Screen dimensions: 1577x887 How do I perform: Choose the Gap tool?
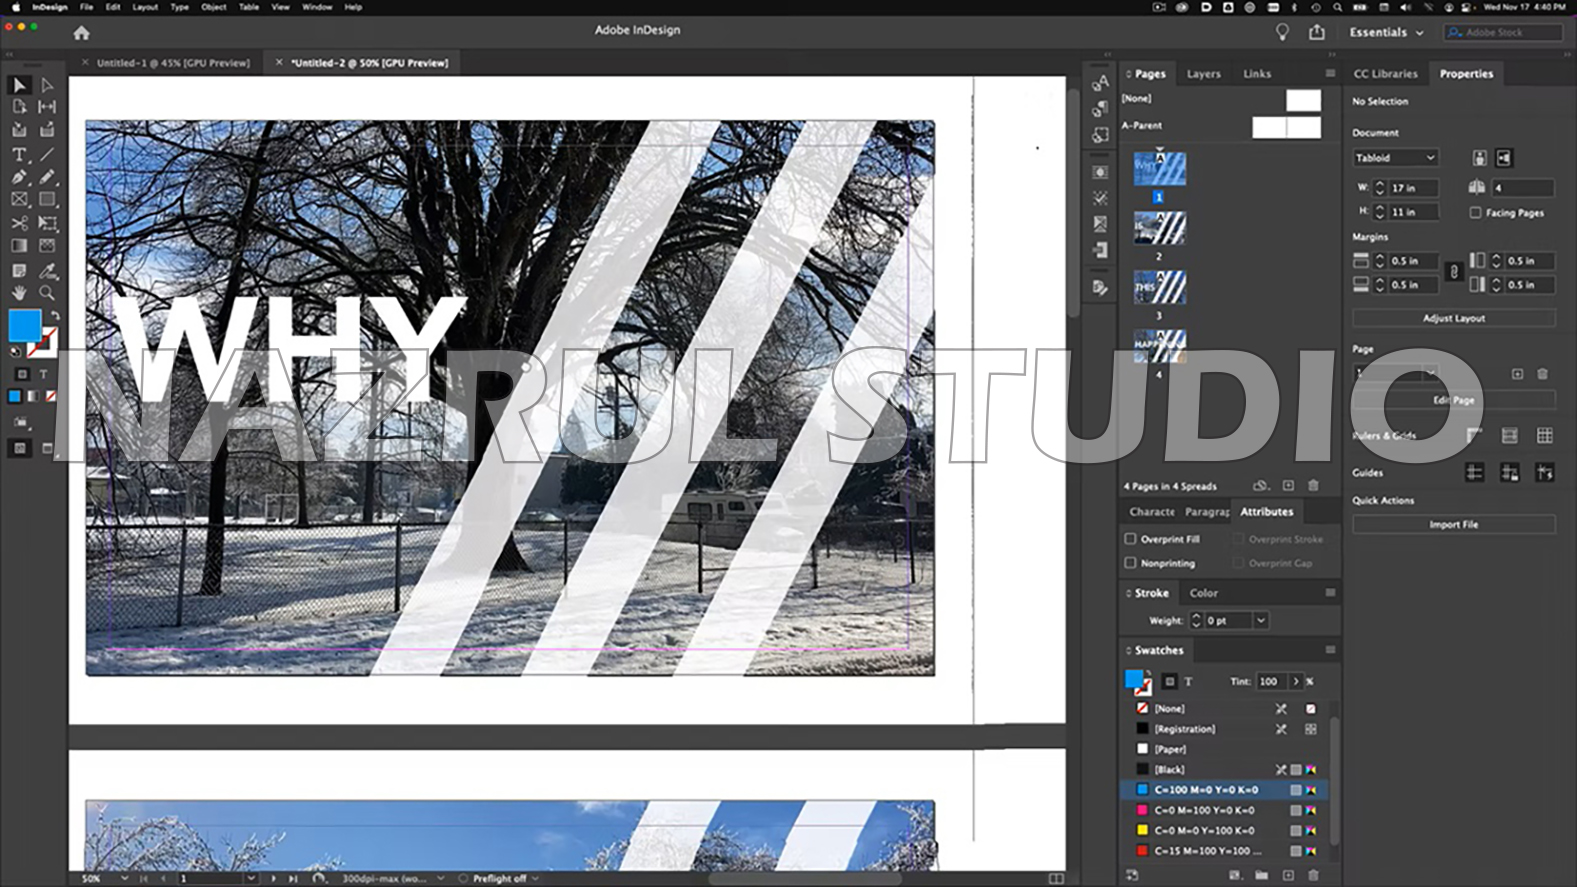(47, 107)
